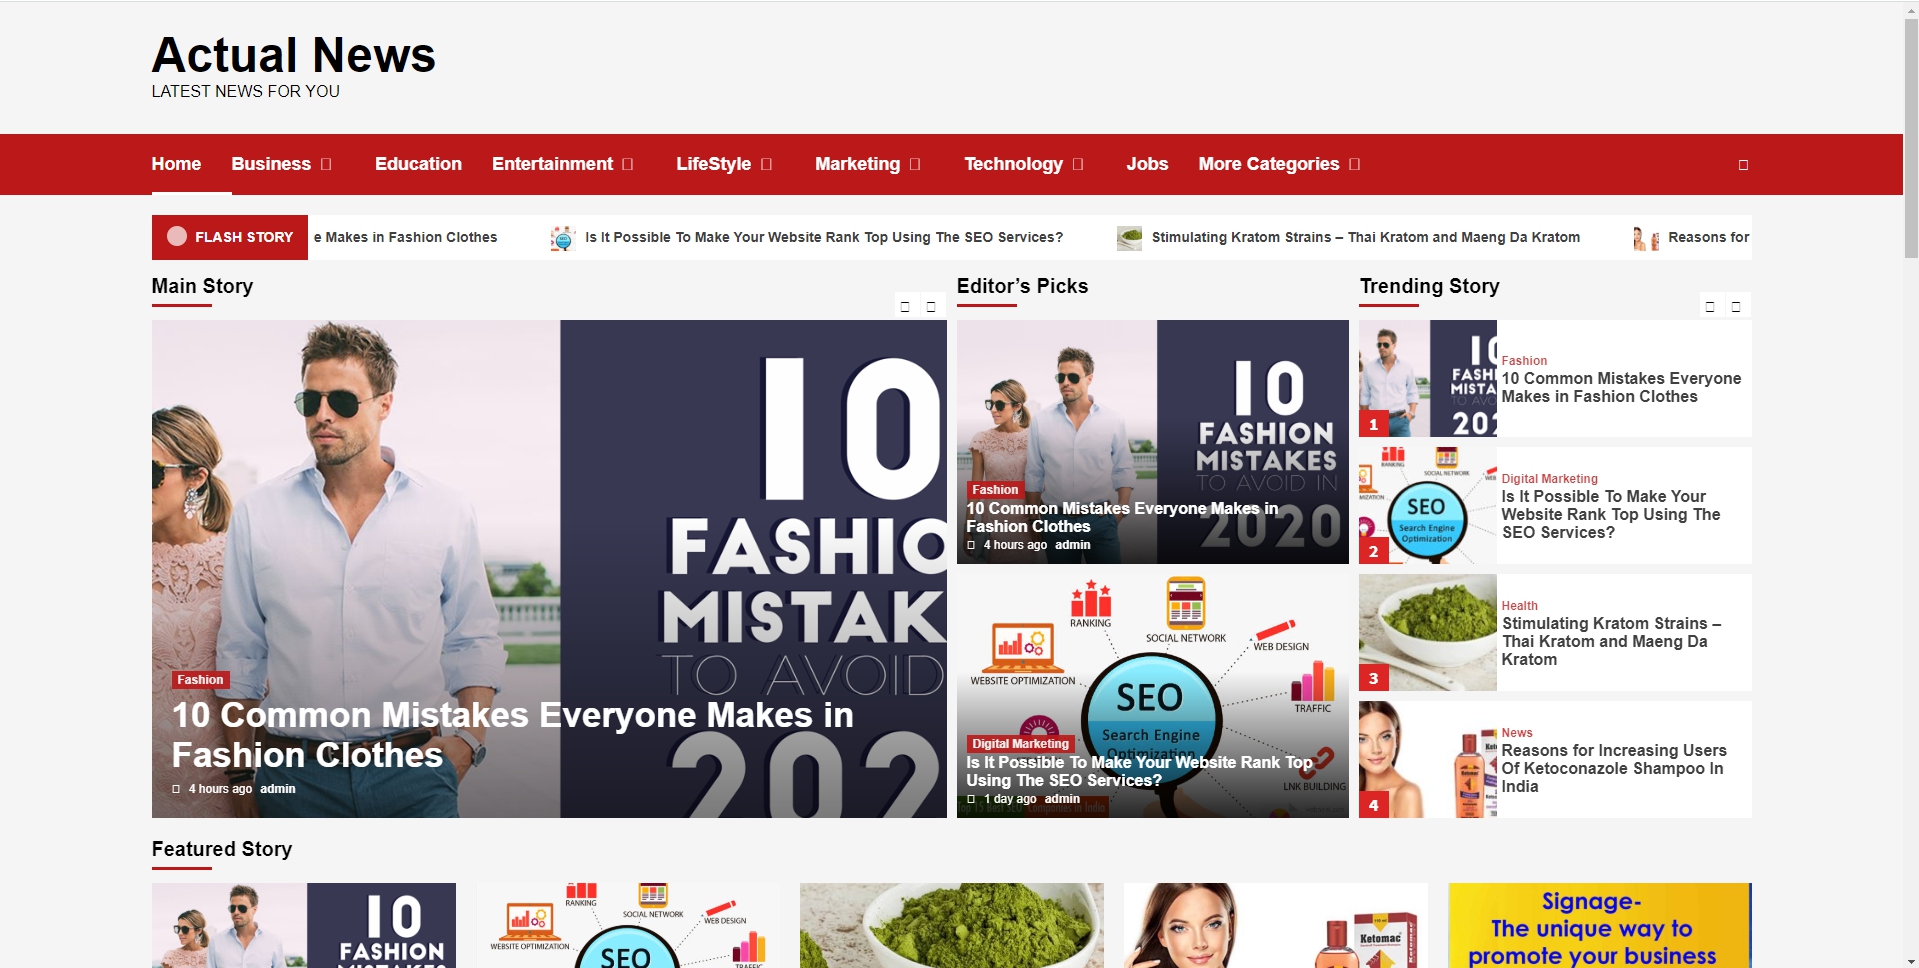The height and width of the screenshot is (968, 1919).
Task: Open the trending Ketoconazole Shampoo article link
Action: click(1612, 768)
